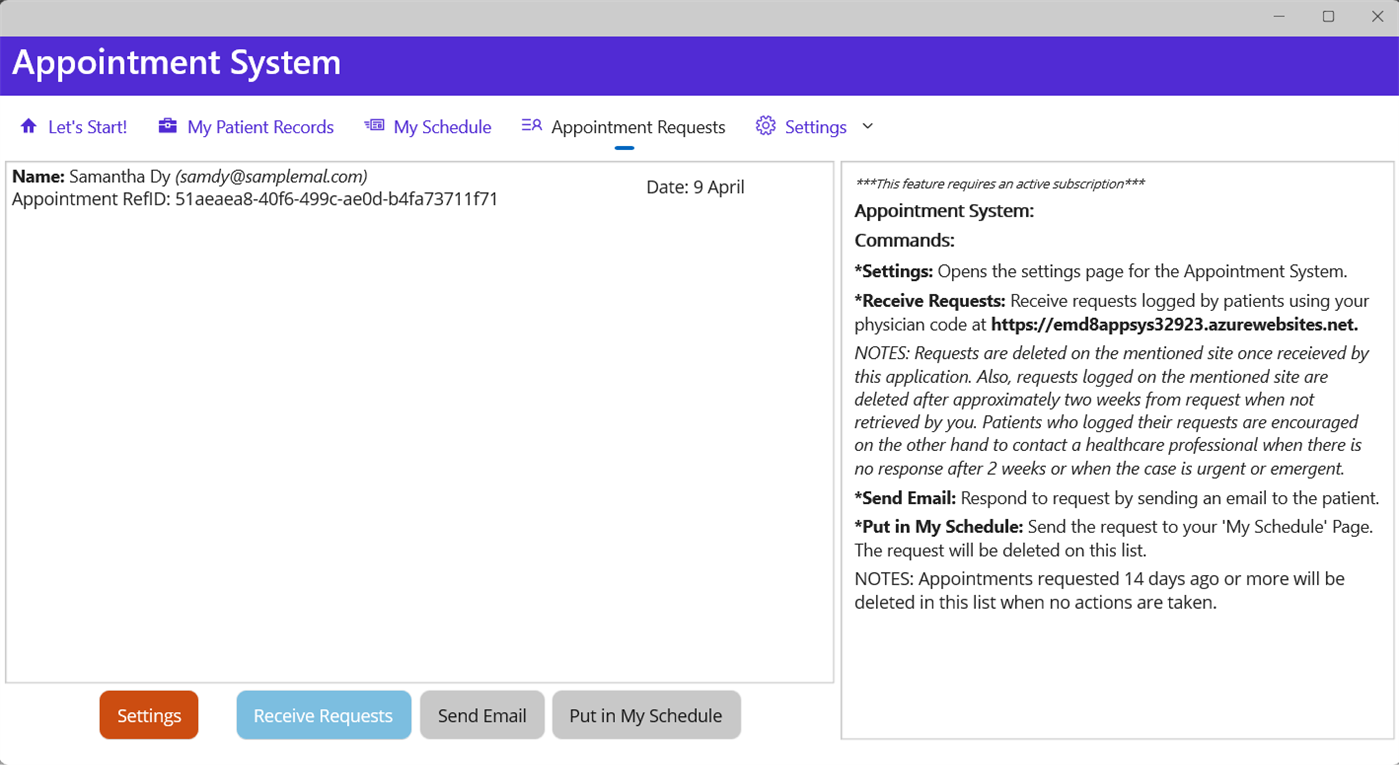
Task: Click the briefcase icon for My Patient Records
Action: (x=166, y=126)
